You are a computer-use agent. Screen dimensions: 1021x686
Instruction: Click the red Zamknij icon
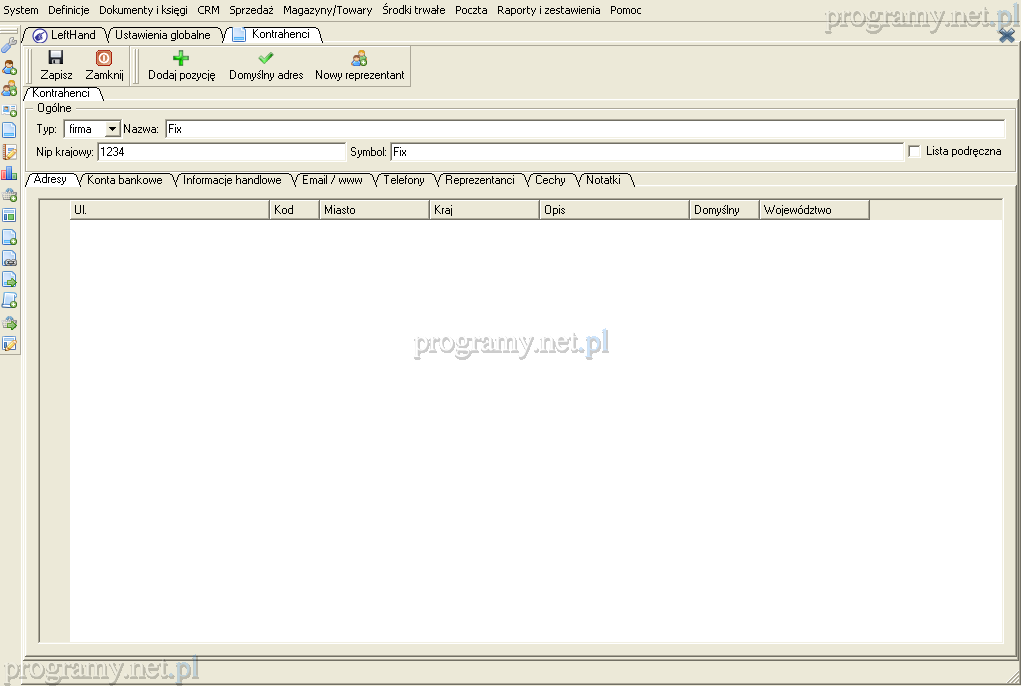104,58
